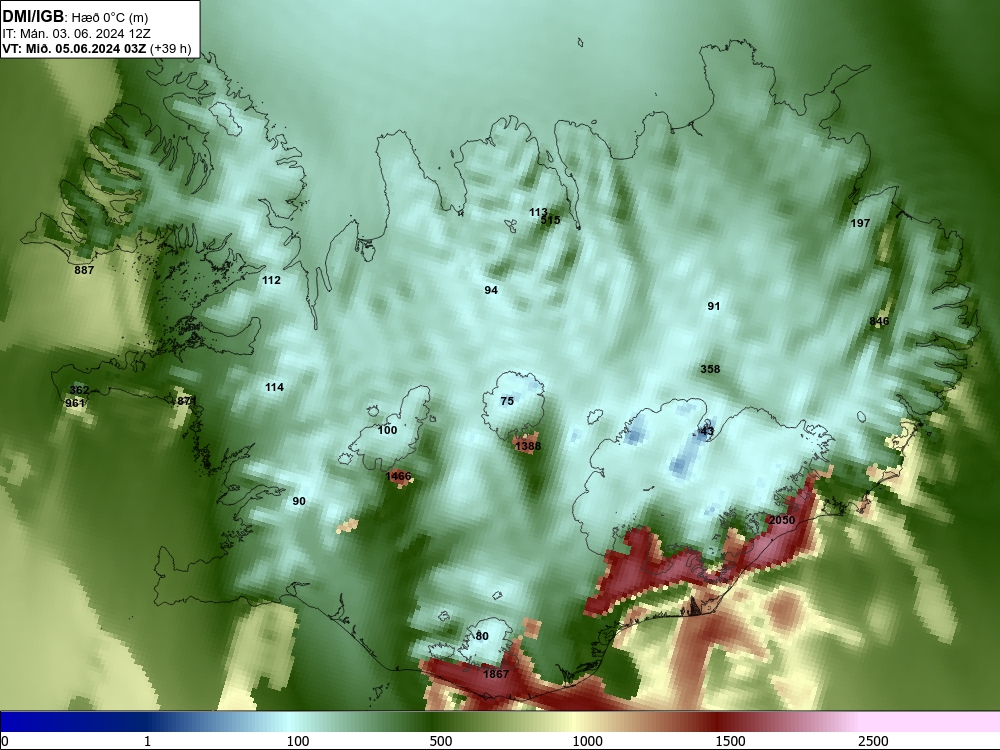Click the map value label '80'
Screen dimensions: 1000x750
482,636
